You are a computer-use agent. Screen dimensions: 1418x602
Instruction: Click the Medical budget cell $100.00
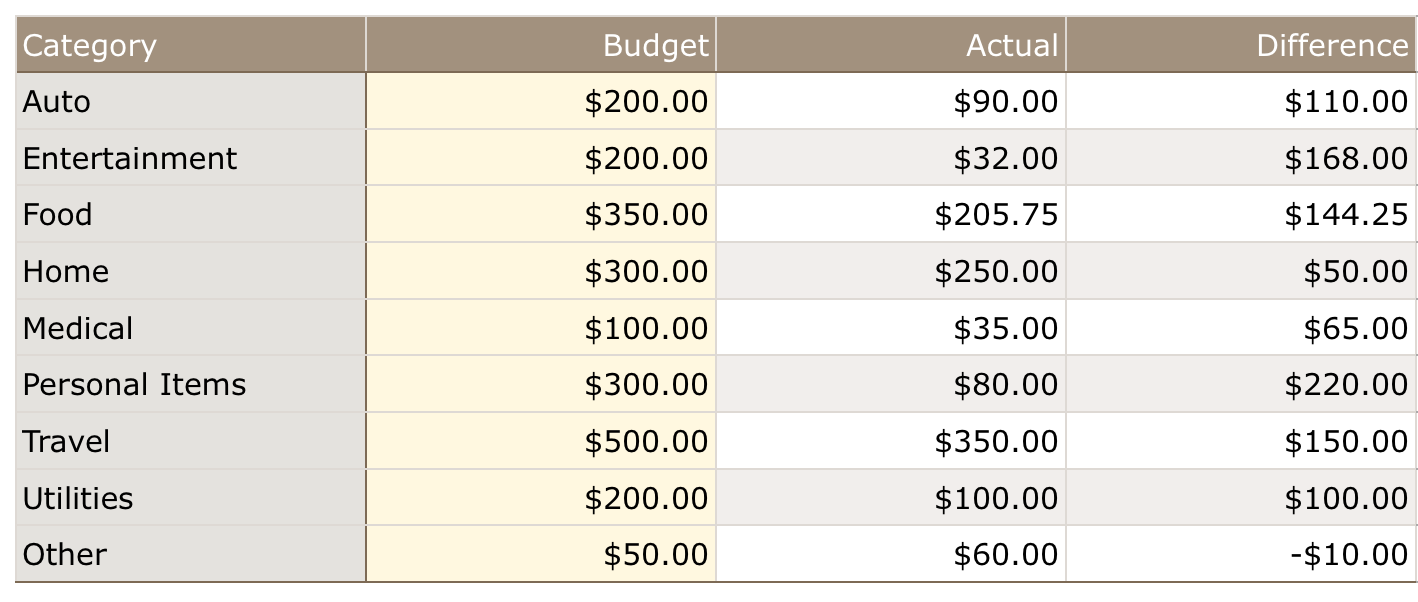point(541,328)
